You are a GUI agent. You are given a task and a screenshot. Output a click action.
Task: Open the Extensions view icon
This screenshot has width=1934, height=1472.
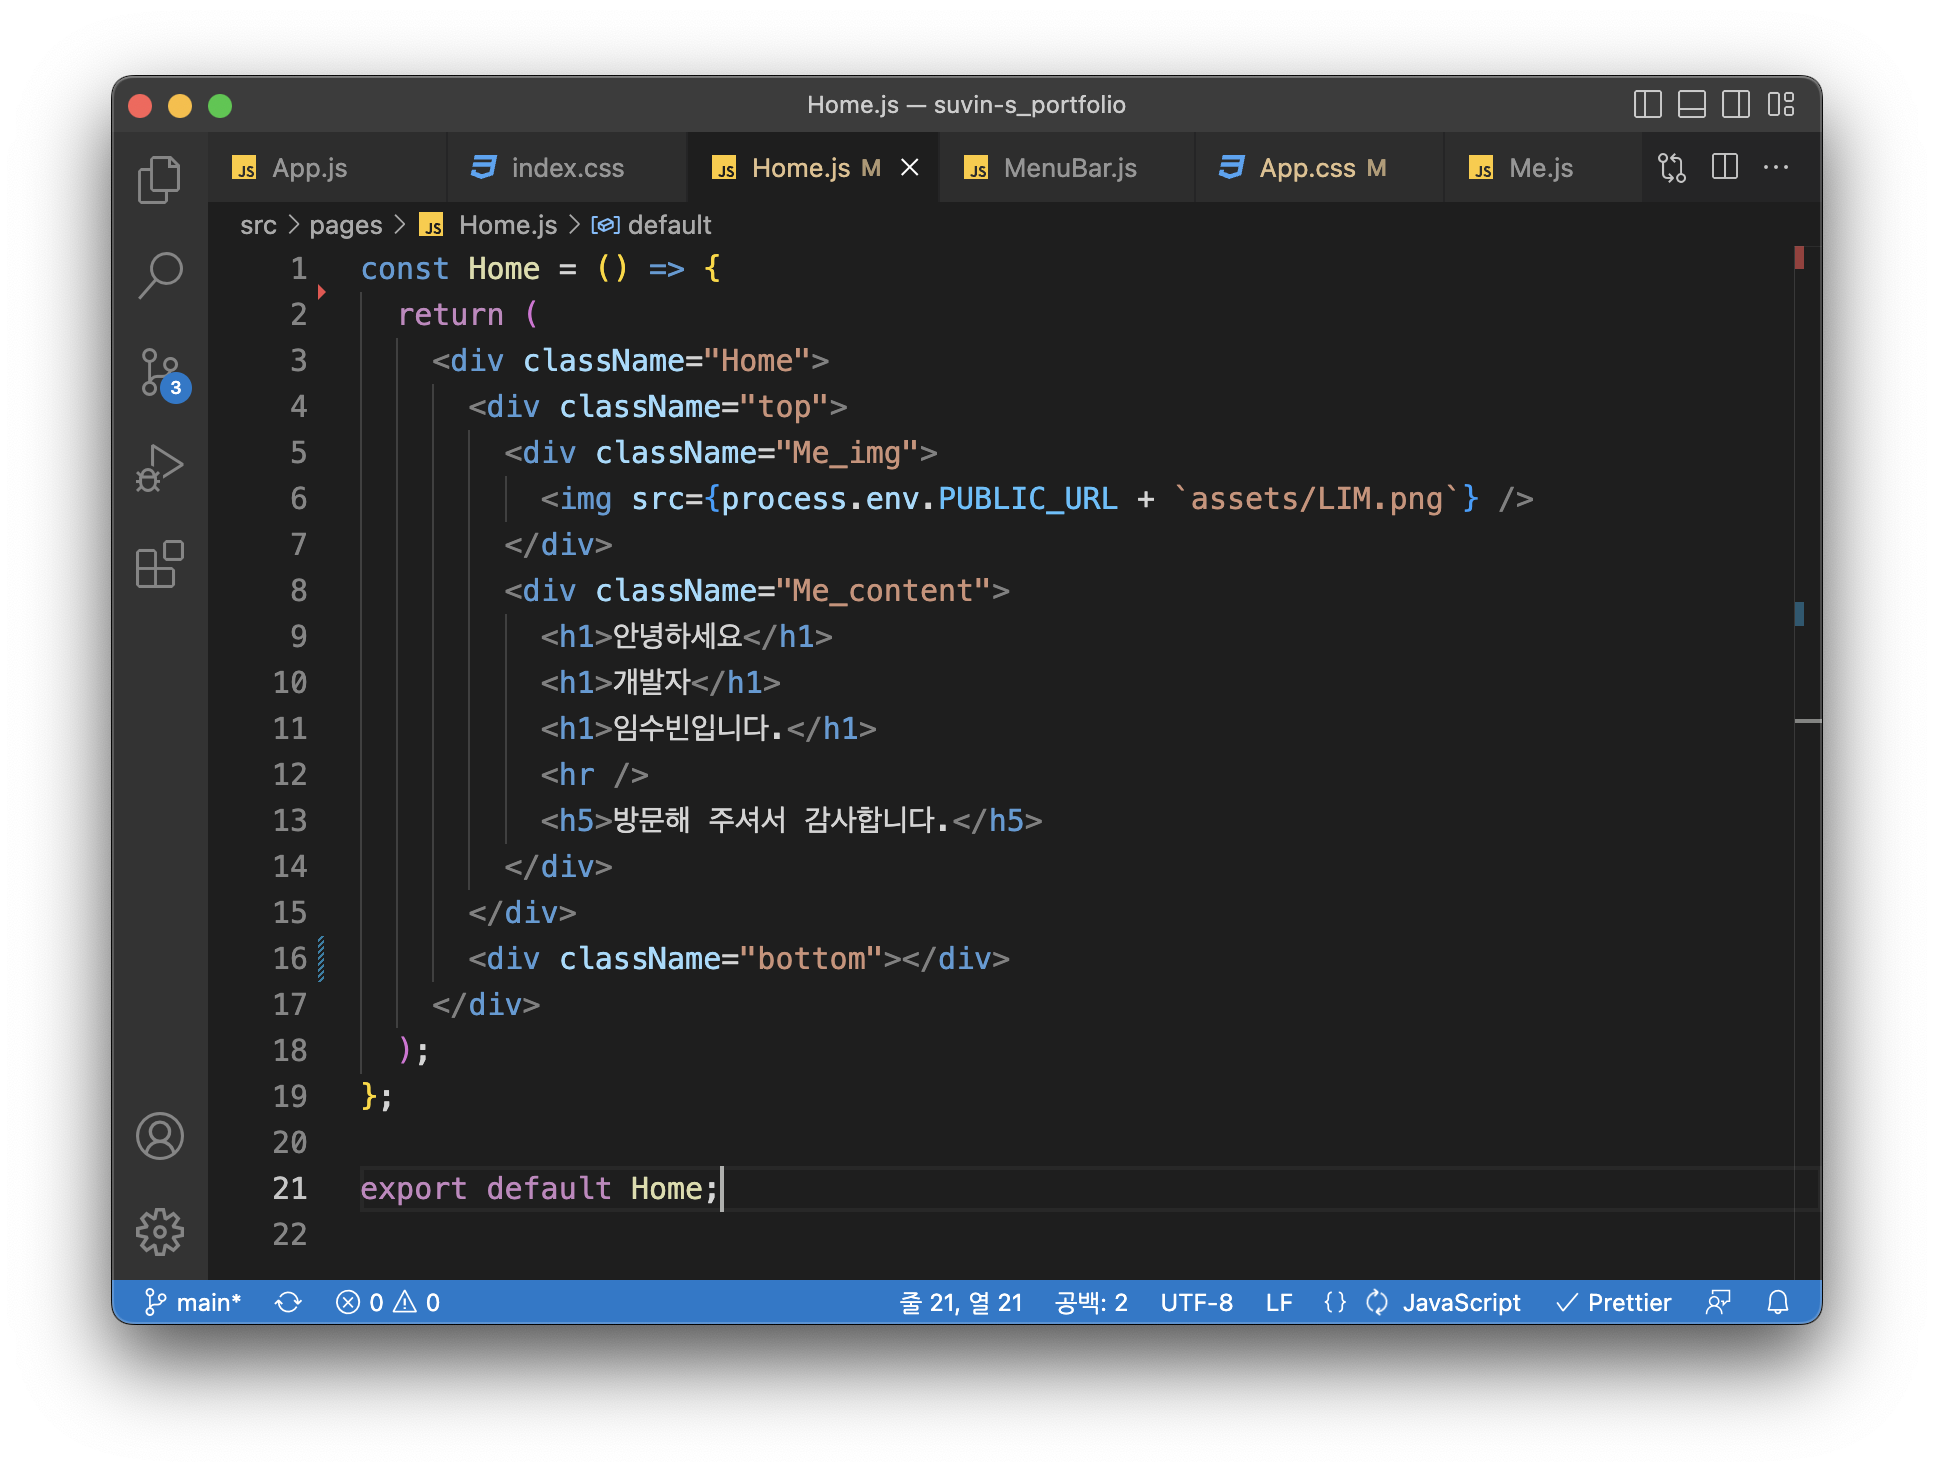(x=159, y=565)
